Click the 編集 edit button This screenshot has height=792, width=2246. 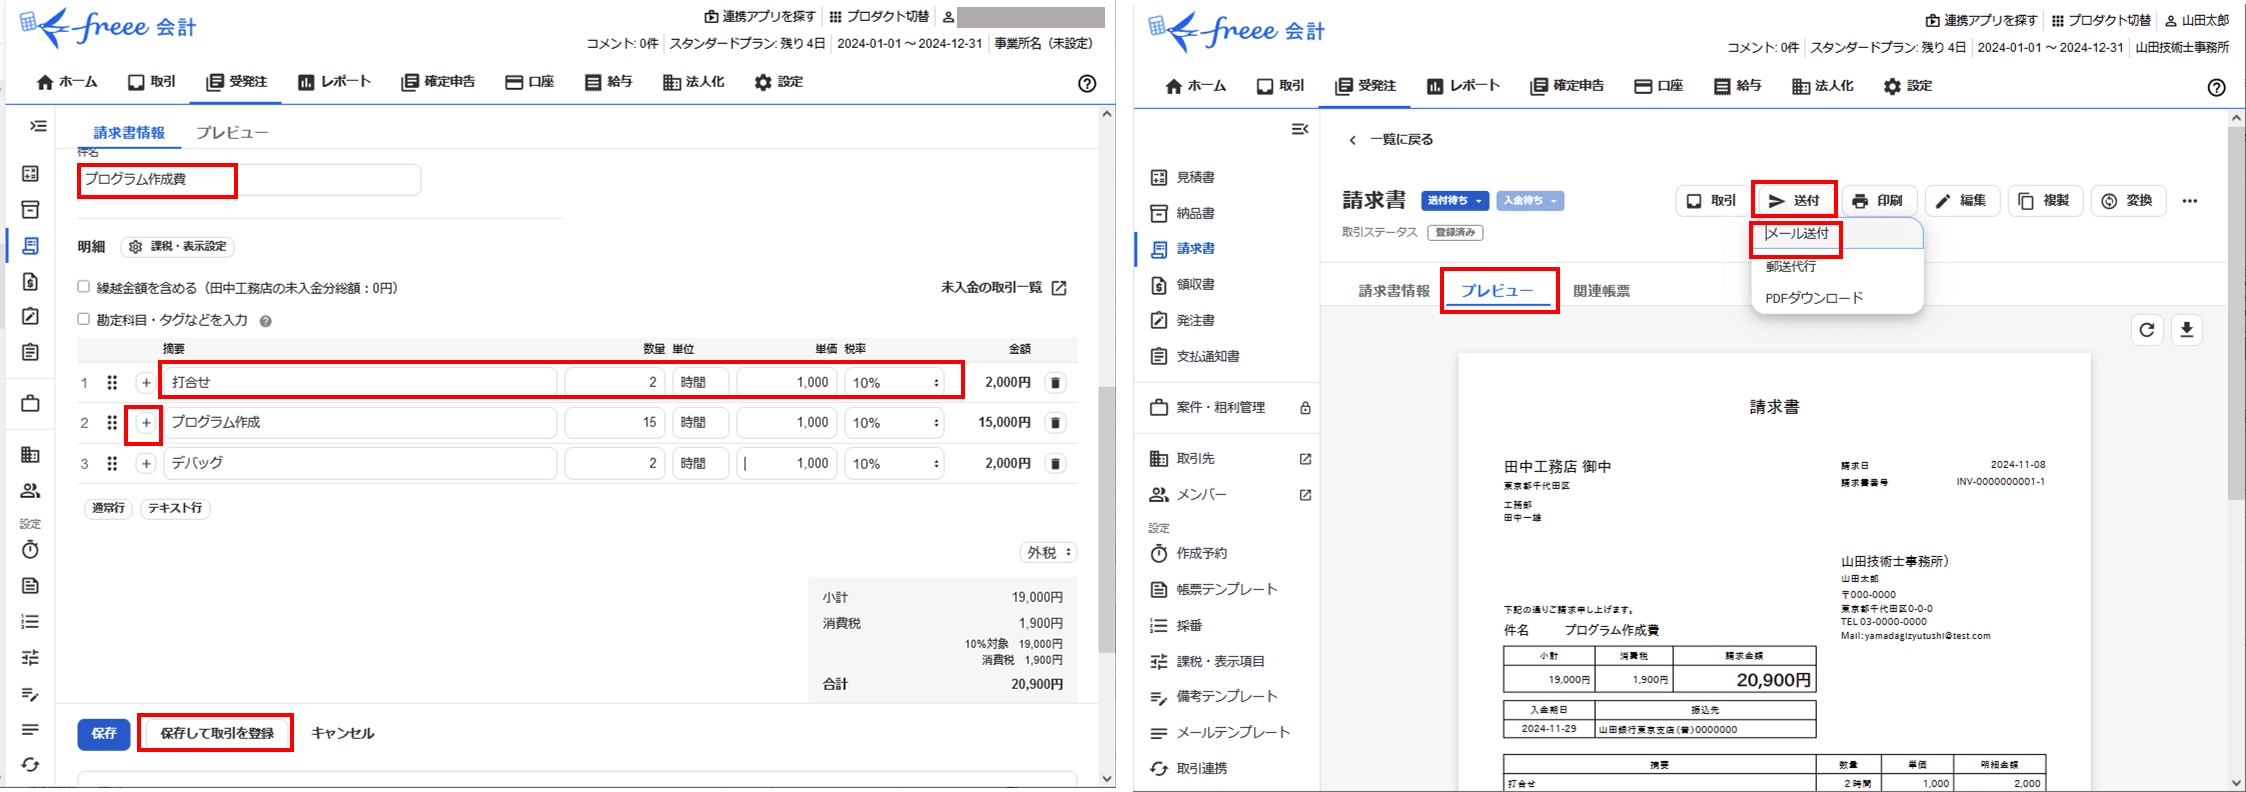[1961, 200]
